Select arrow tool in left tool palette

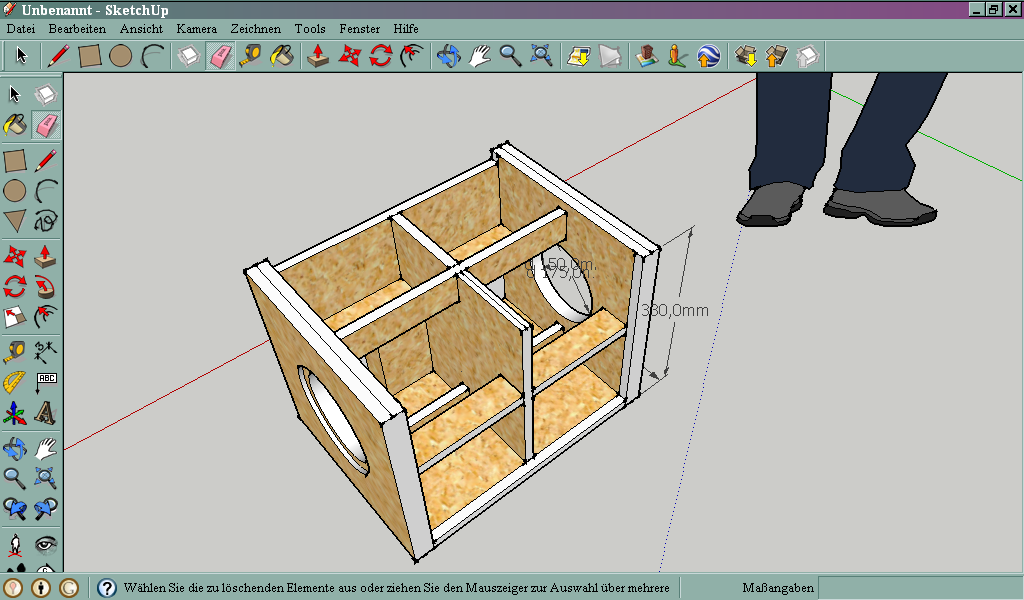tap(15, 95)
